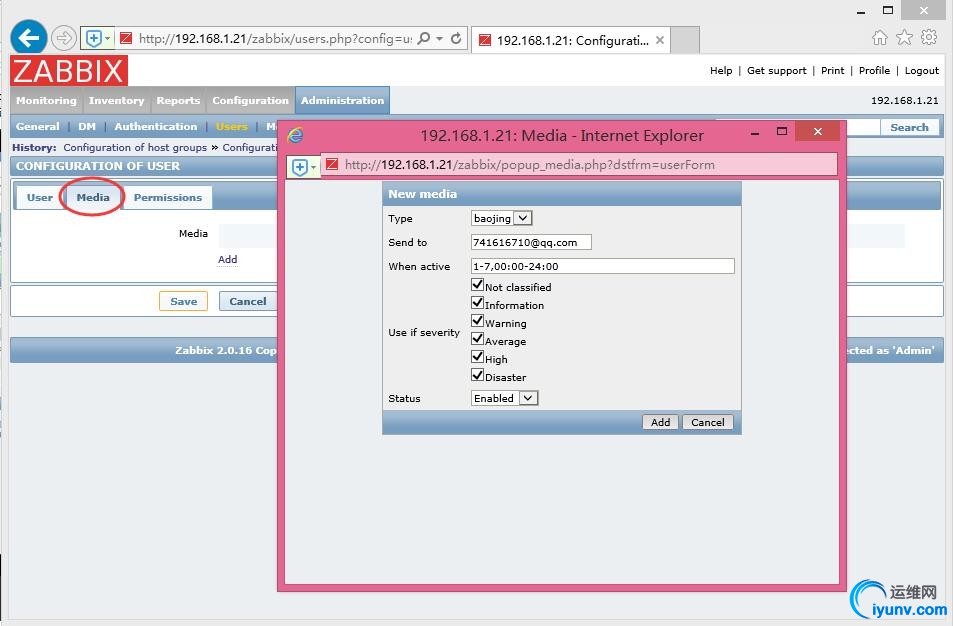Screen dimensions: 953x626
Task: Click the browser back arrow button
Action: tap(29, 38)
